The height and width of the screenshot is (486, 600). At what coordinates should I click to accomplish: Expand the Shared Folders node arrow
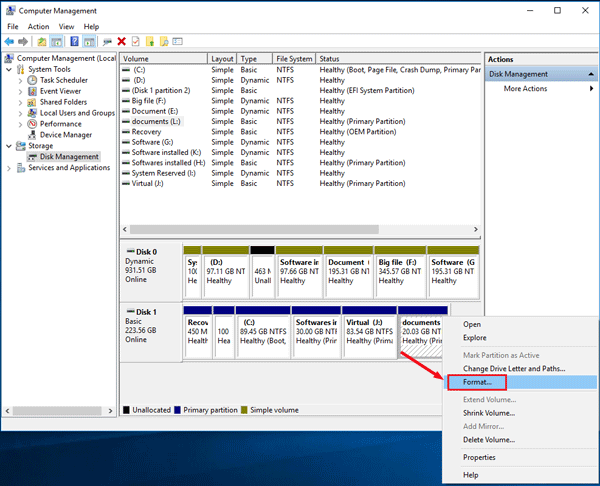pos(20,102)
